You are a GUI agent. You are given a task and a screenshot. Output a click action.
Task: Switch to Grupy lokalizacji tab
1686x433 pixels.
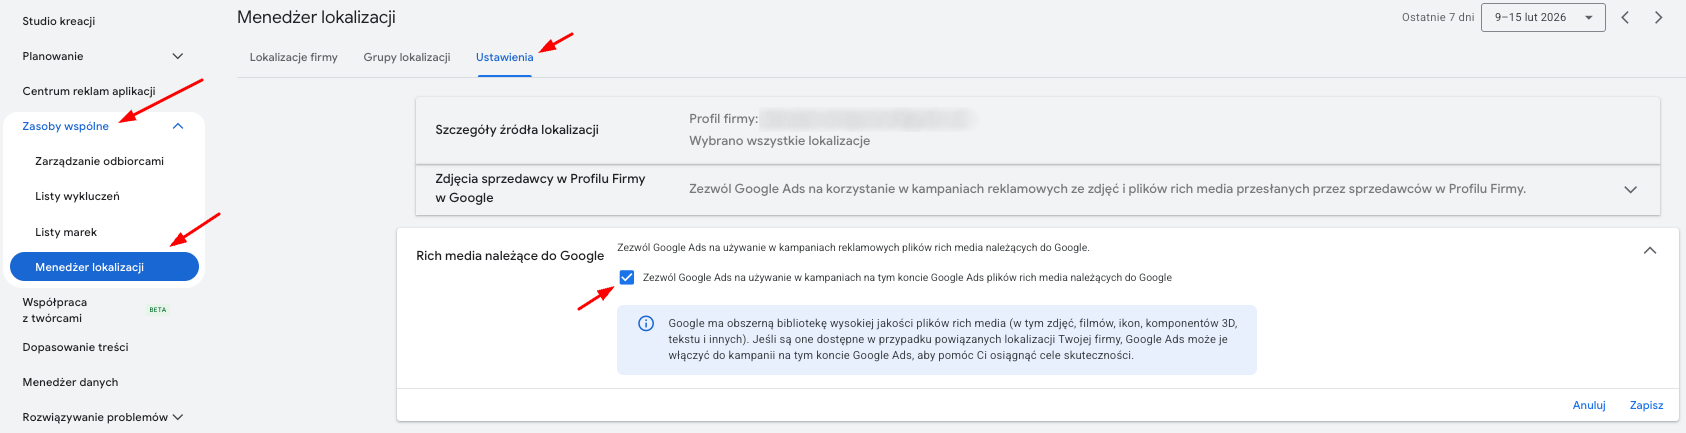click(x=407, y=57)
